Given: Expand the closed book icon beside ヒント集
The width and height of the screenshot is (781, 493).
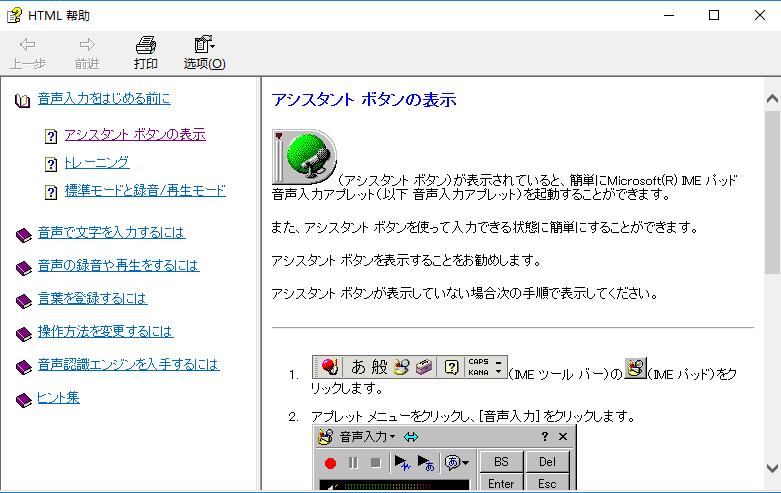Looking at the screenshot, I should pyautogui.click(x=23, y=400).
